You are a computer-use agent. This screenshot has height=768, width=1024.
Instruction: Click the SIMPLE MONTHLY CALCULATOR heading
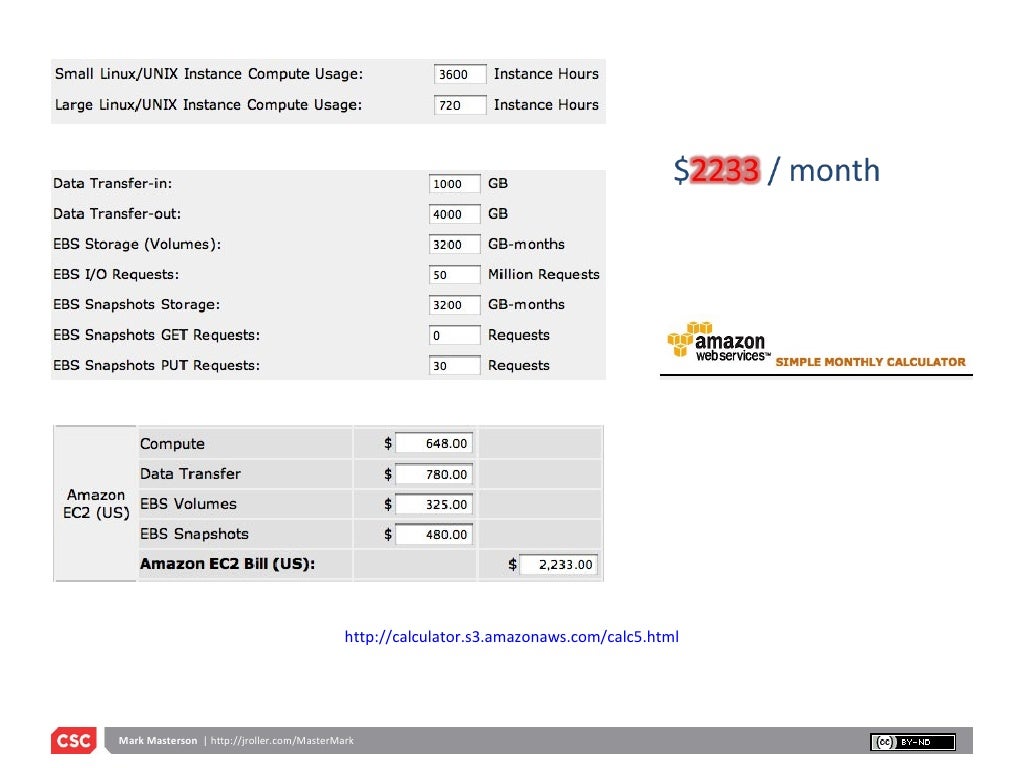pos(870,362)
